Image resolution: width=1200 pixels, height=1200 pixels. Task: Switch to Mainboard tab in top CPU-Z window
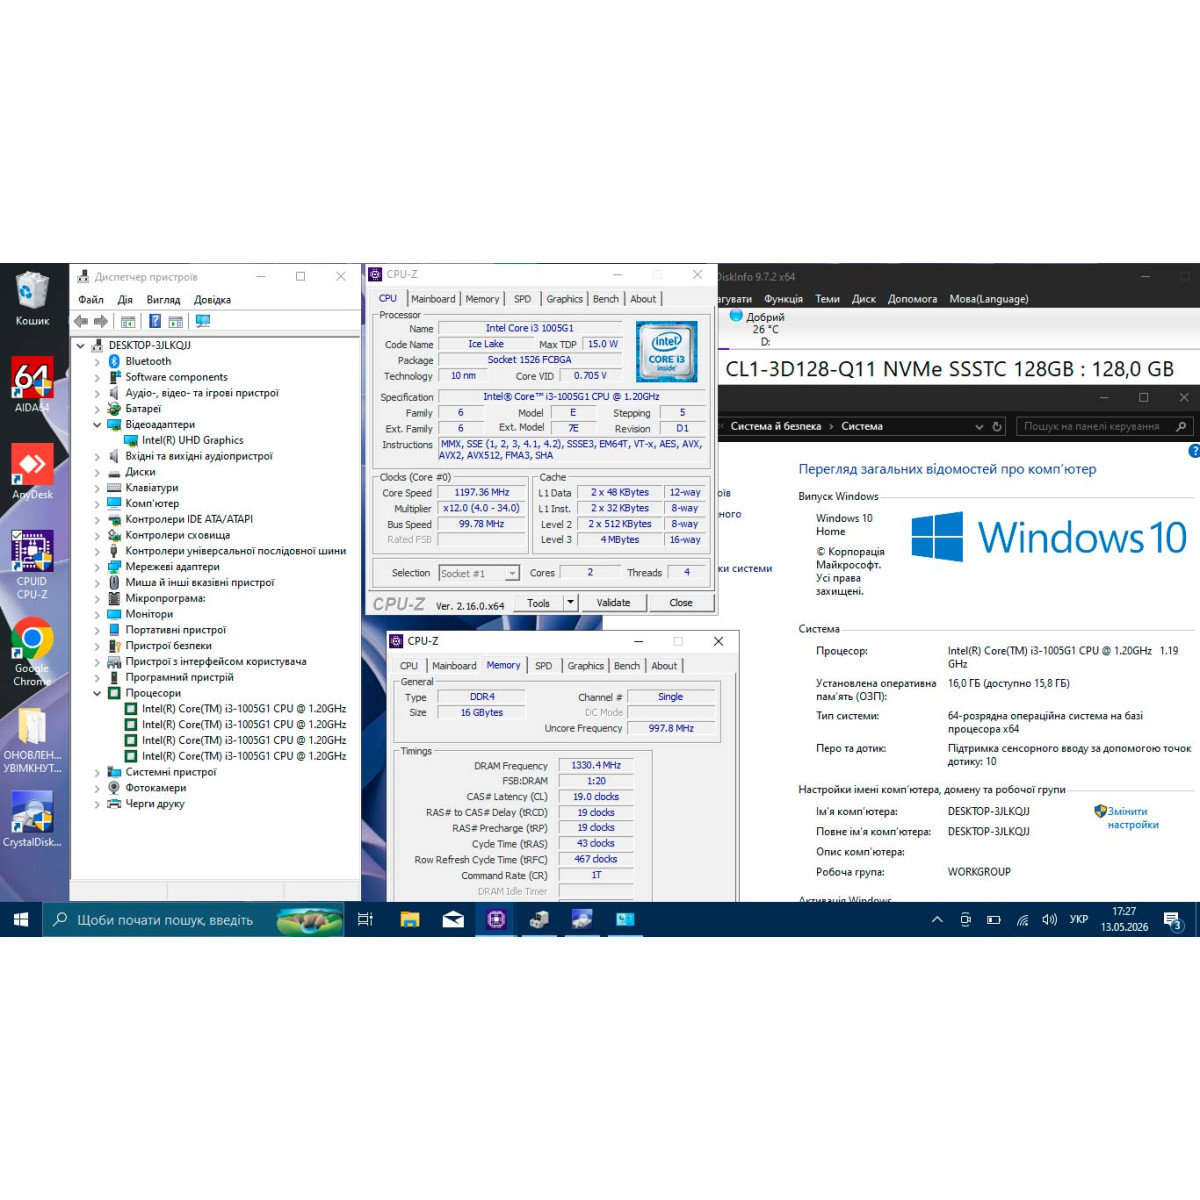click(433, 299)
